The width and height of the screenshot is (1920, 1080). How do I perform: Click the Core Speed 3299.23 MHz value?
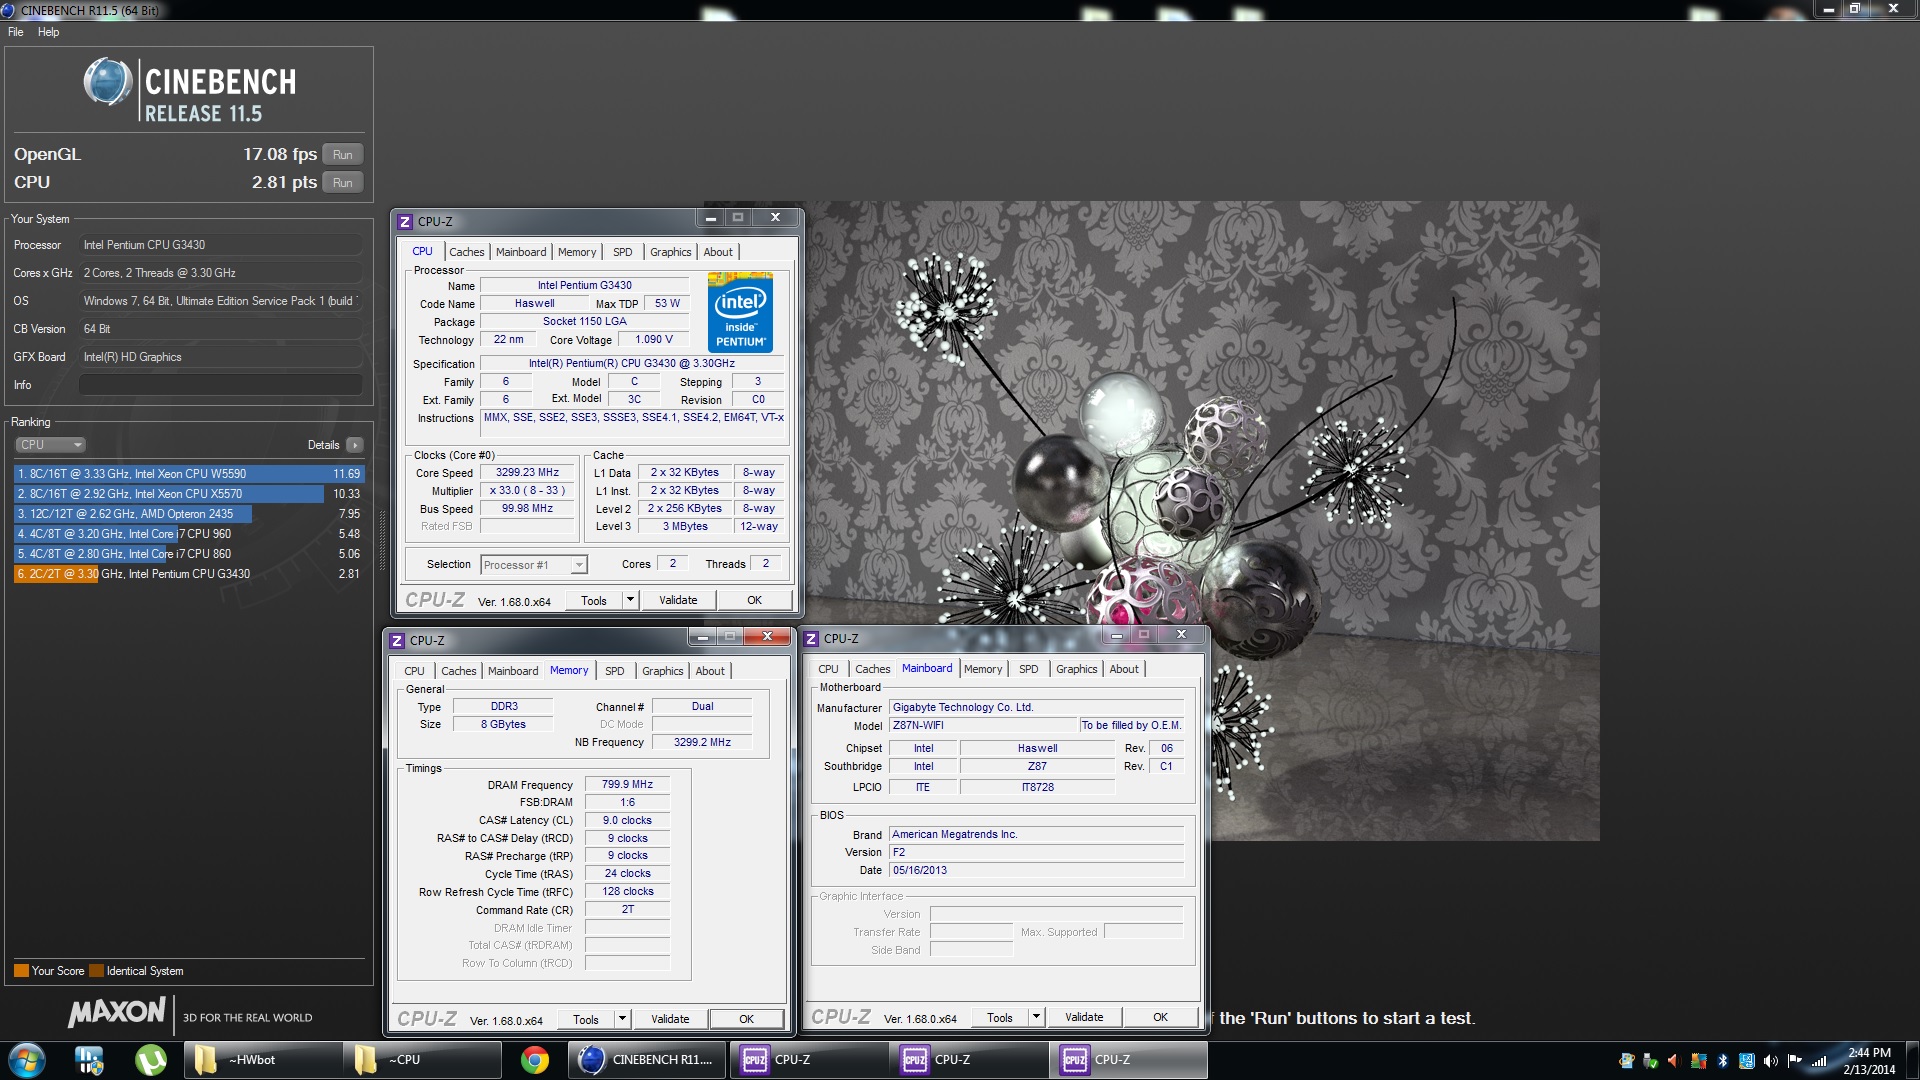coord(528,473)
